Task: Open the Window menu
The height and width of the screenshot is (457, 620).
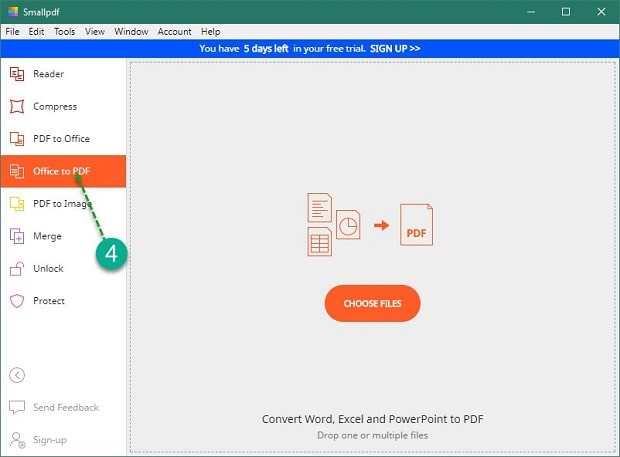Action: point(131,32)
